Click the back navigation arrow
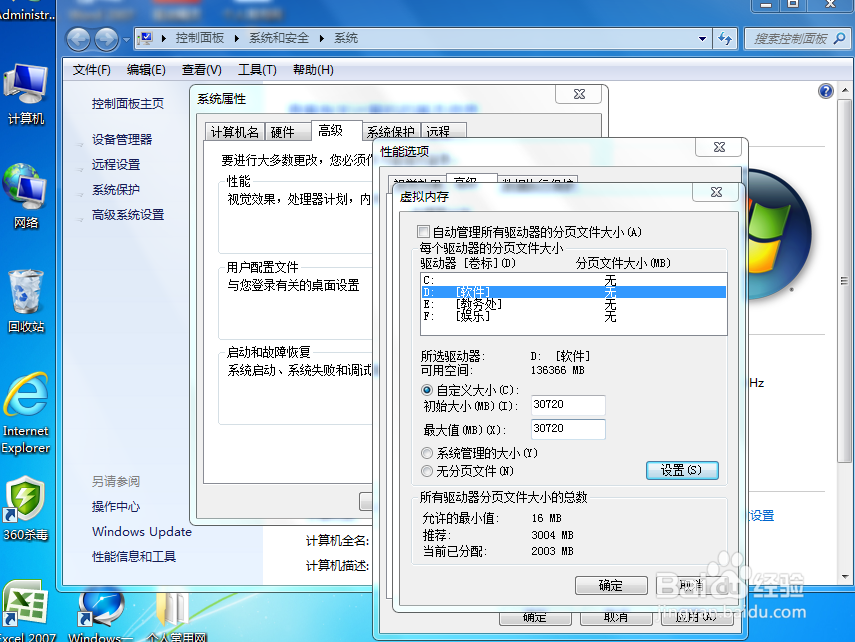Image resolution: width=855 pixels, height=642 pixels. [77, 38]
